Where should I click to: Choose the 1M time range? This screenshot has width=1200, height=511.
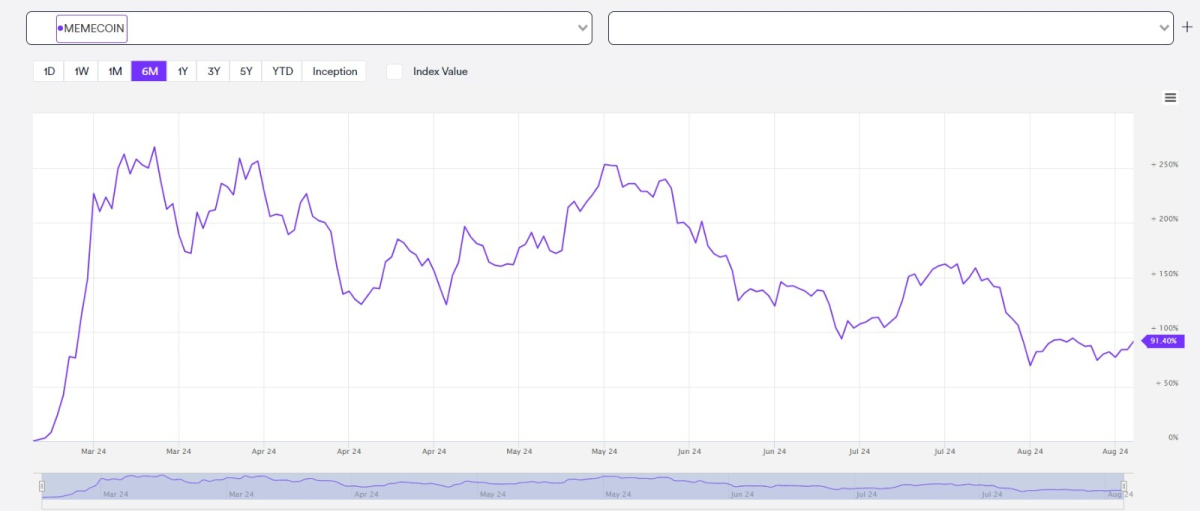115,71
